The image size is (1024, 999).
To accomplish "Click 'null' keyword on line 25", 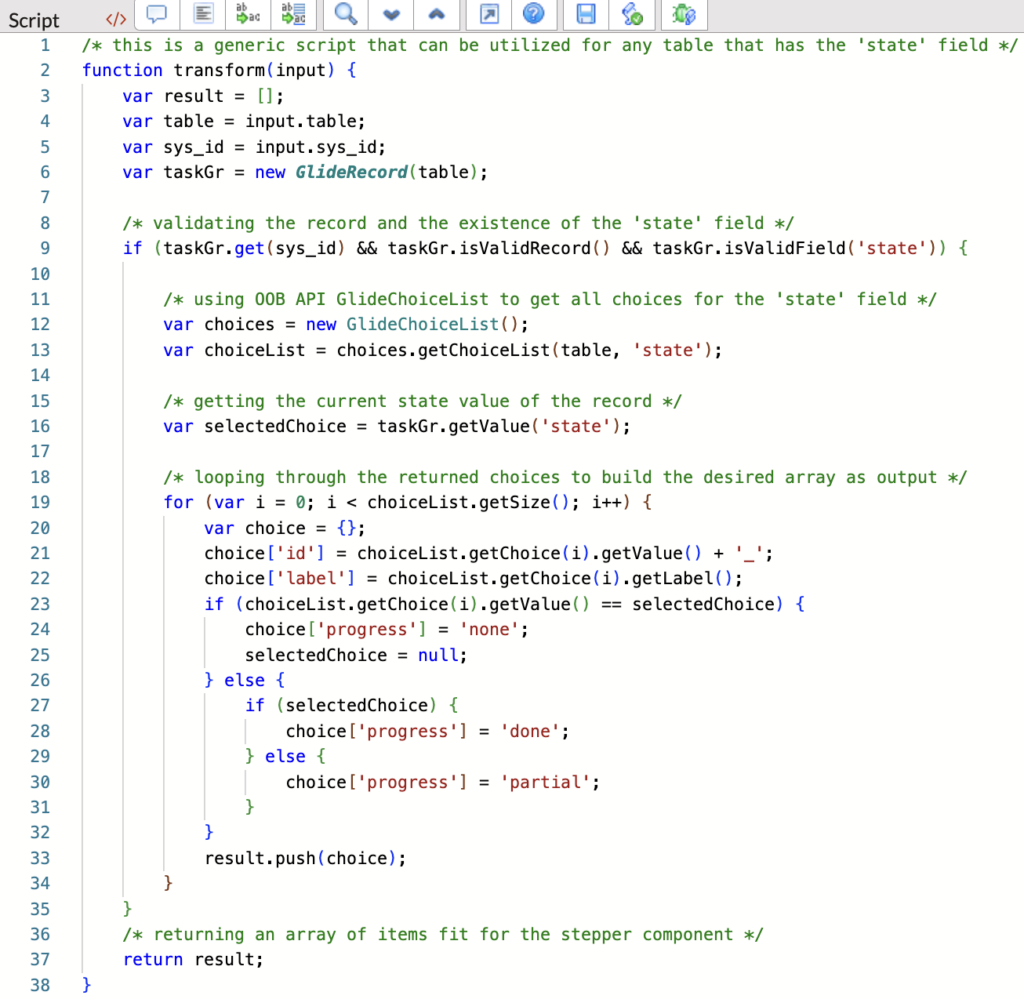I will (438, 655).
